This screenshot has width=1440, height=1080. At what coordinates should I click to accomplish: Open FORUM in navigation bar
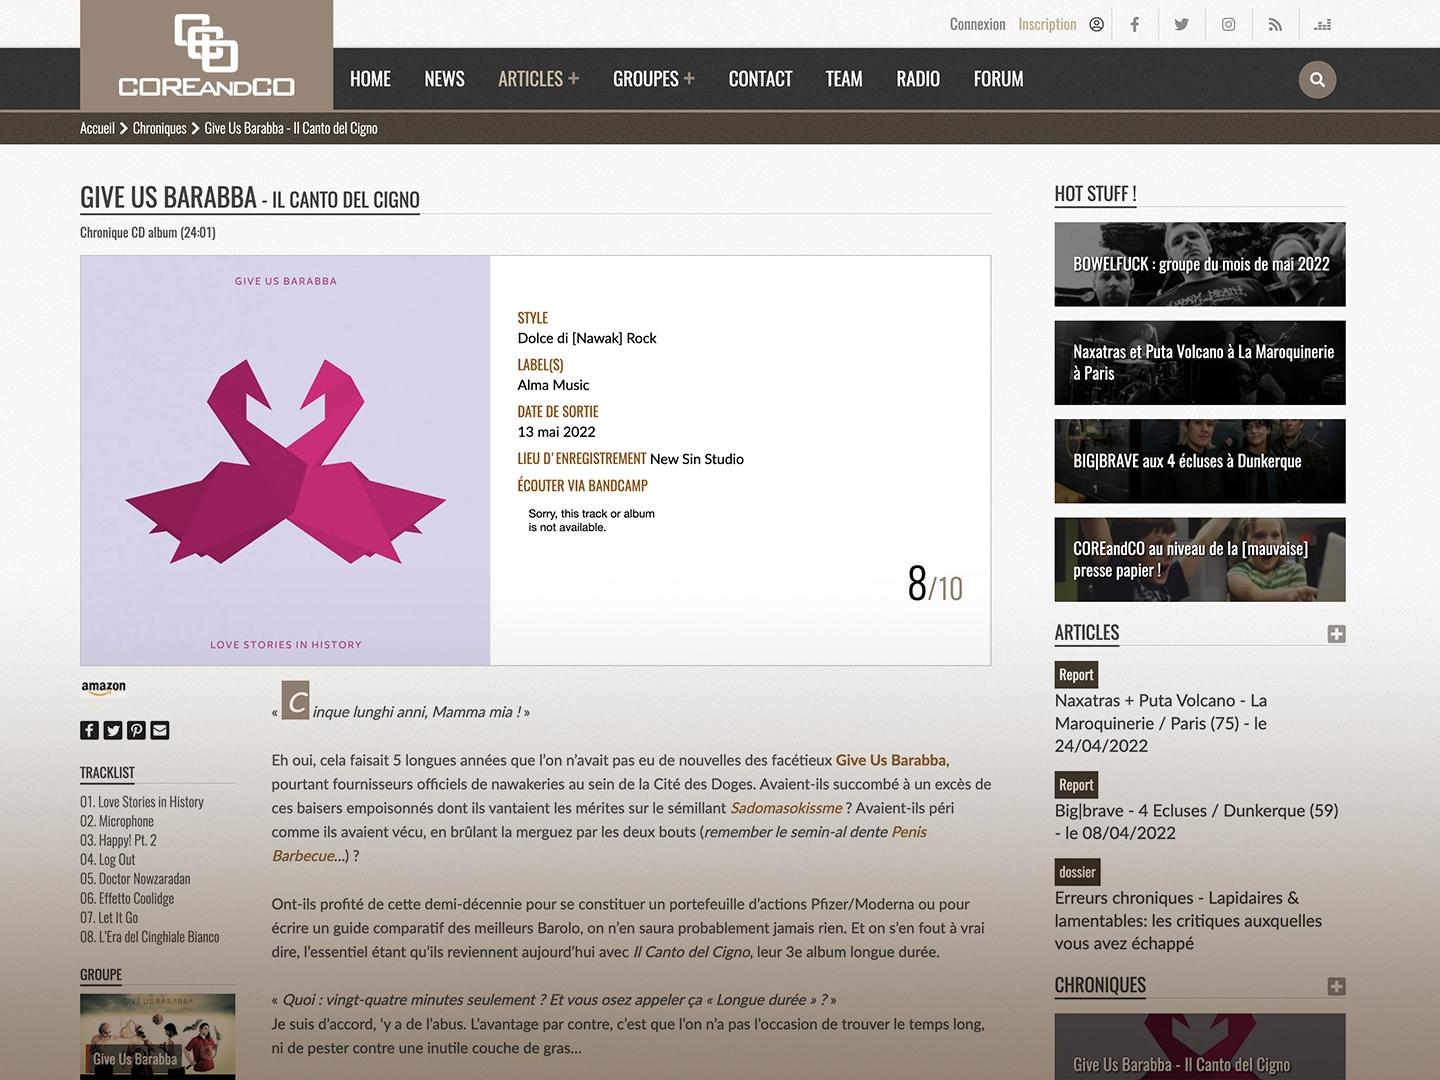click(x=998, y=79)
